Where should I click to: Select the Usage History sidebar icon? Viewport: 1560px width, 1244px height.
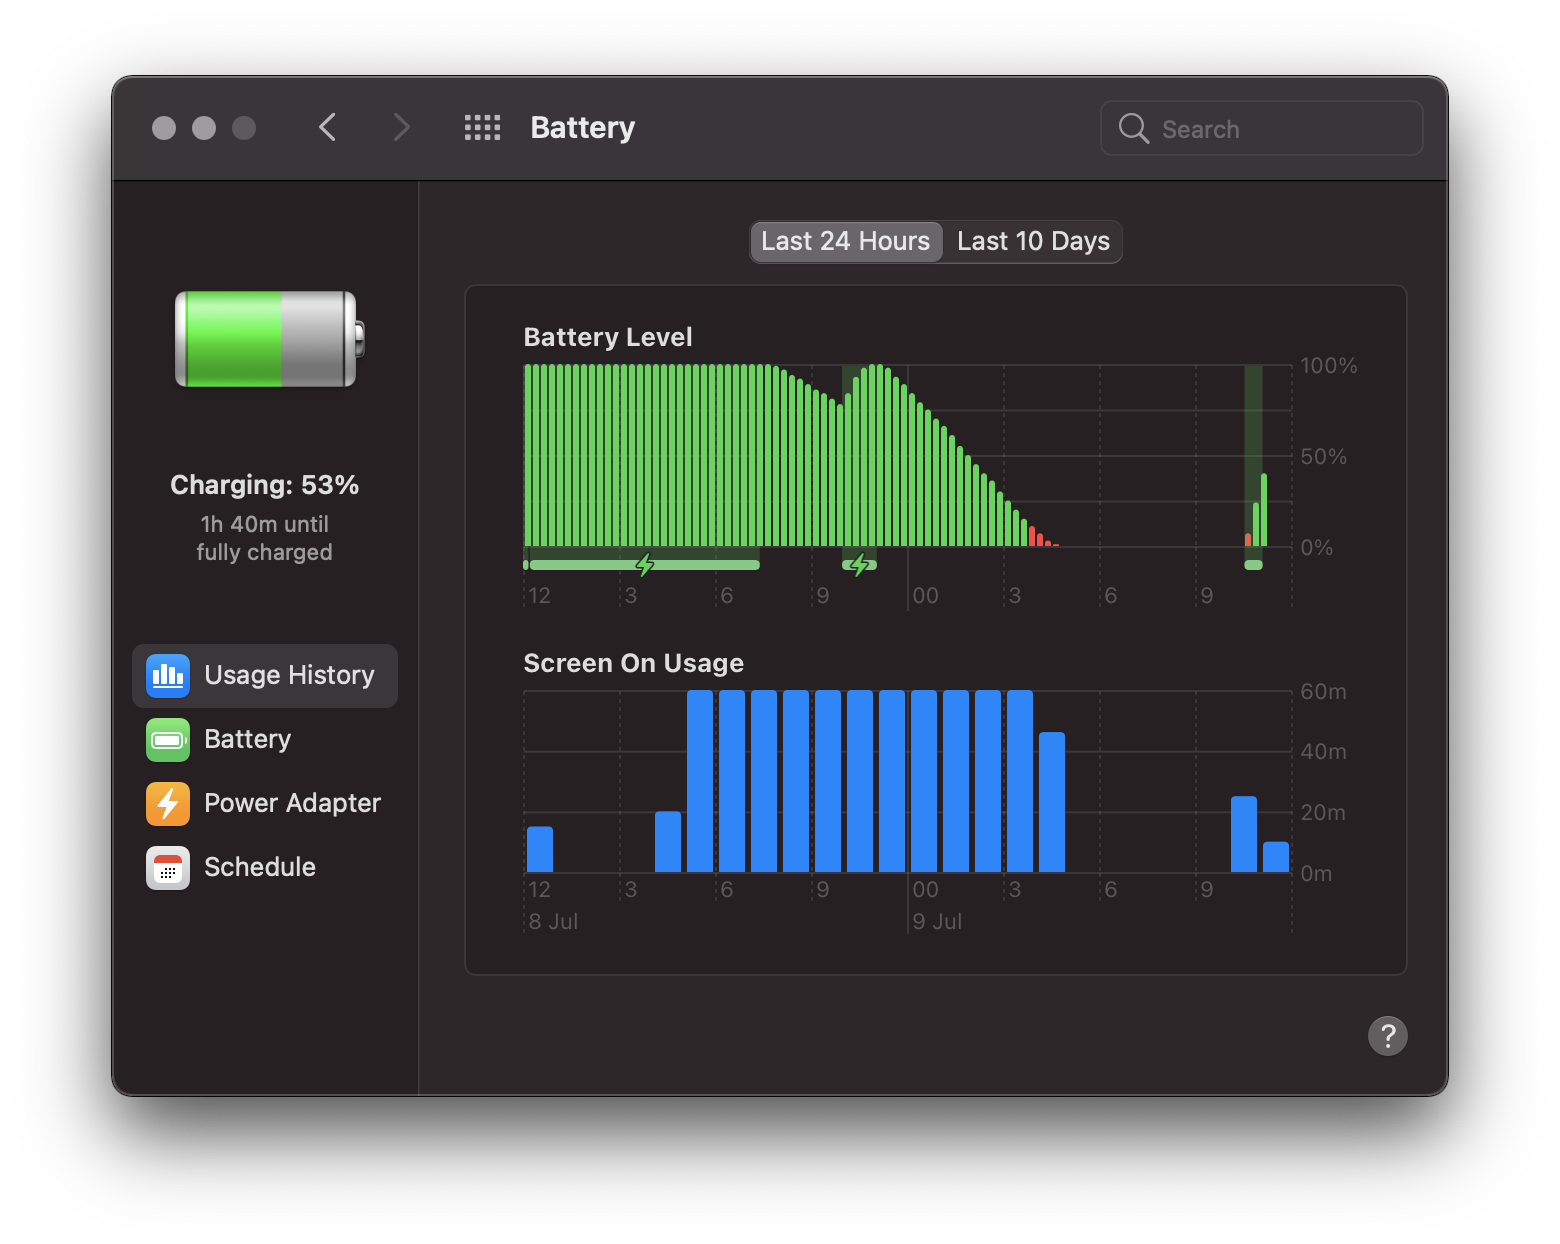coord(167,675)
